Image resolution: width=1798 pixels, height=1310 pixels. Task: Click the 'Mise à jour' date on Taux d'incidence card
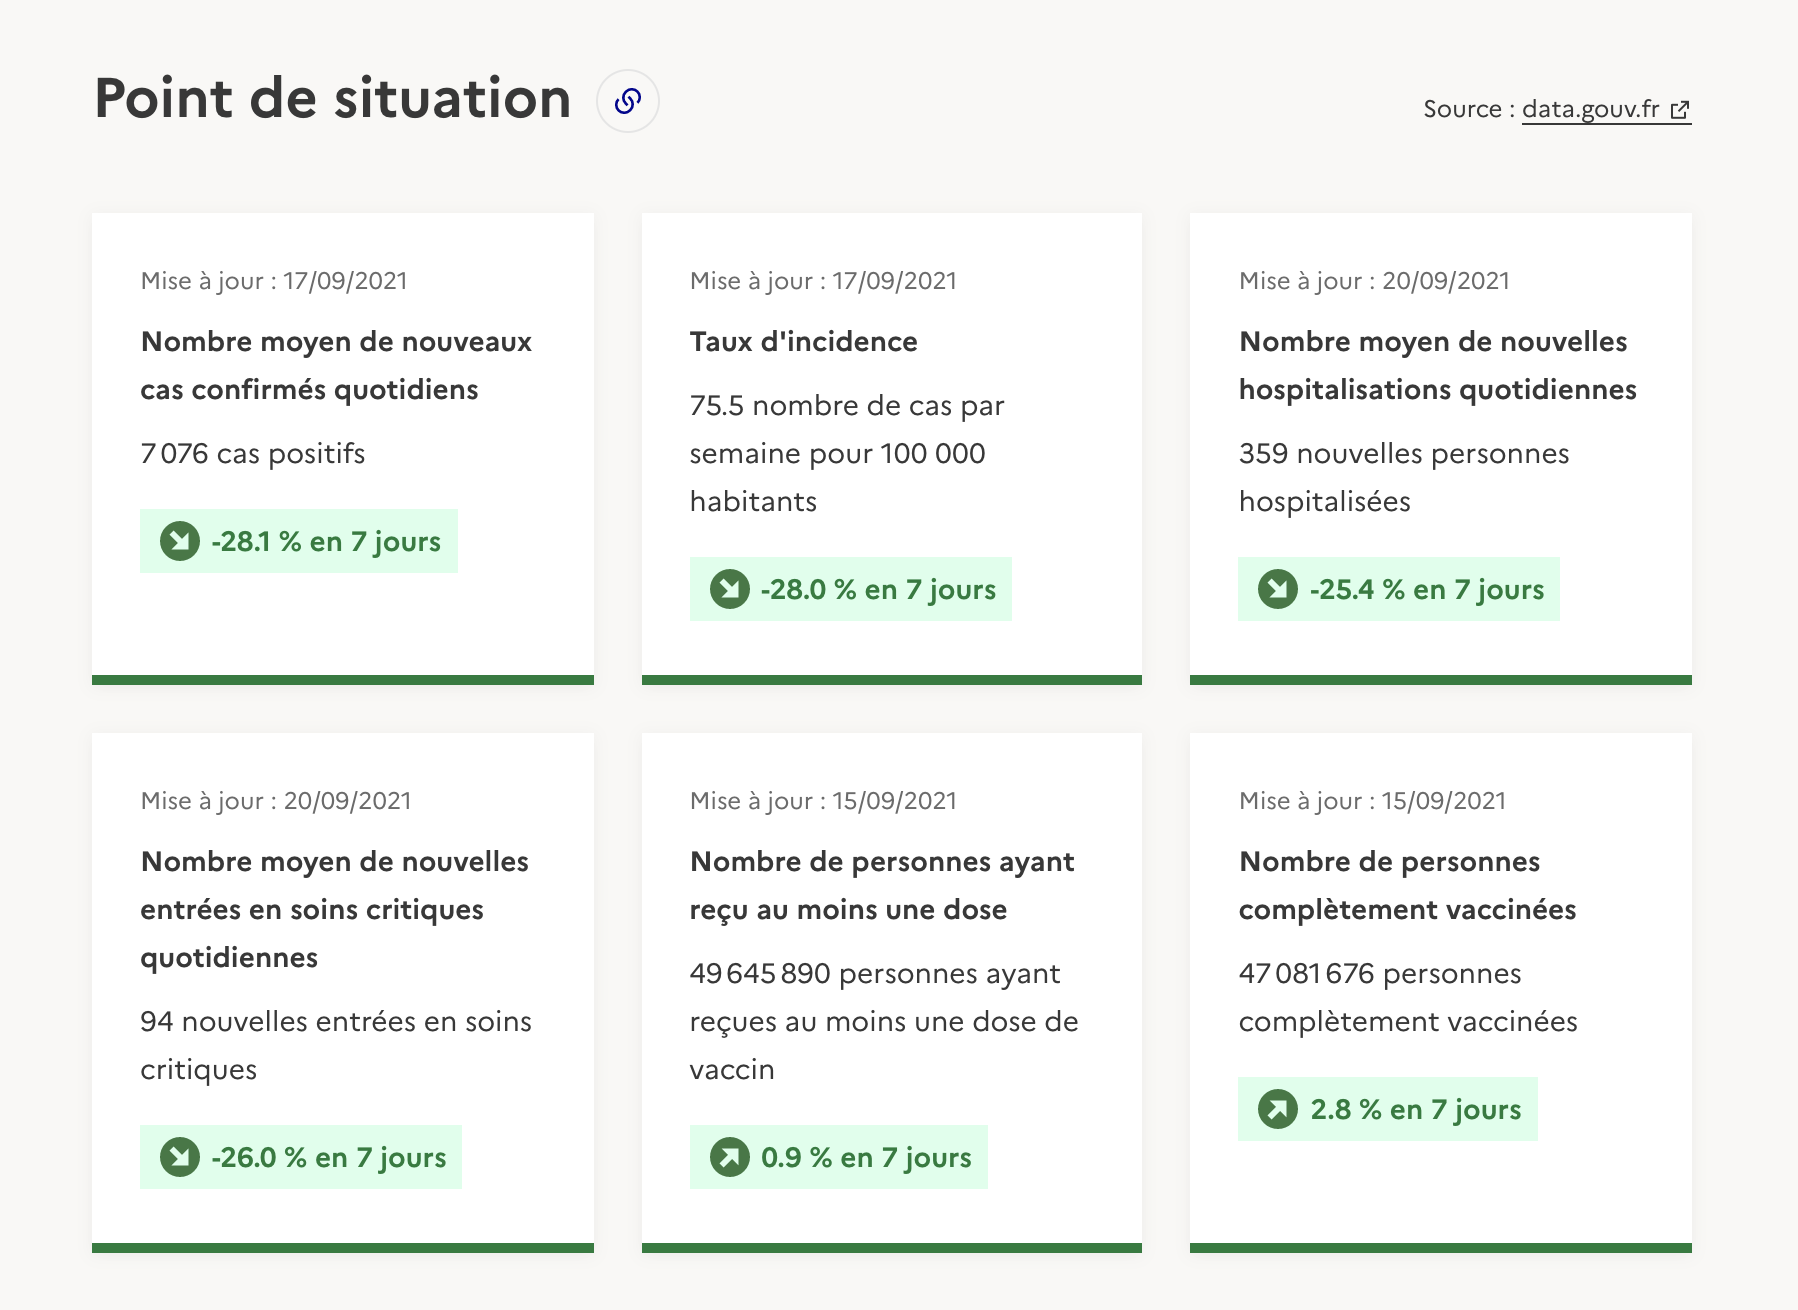[x=823, y=281]
